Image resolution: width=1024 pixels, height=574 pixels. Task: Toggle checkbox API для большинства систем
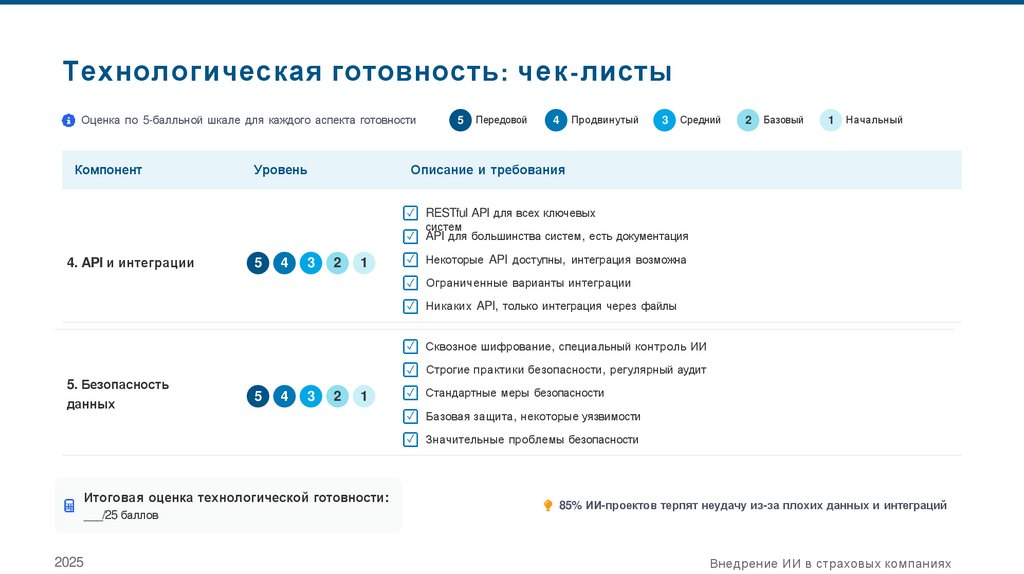pyautogui.click(x=410, y=236)
